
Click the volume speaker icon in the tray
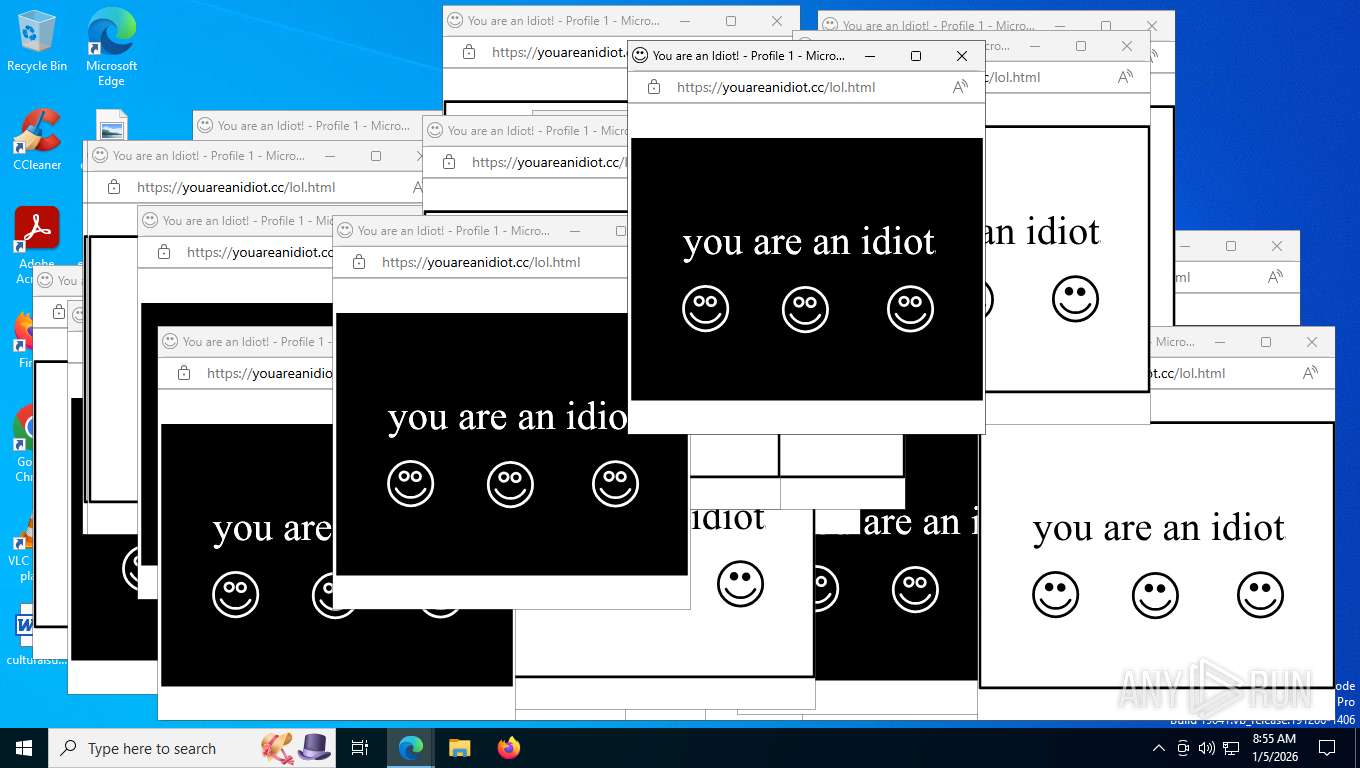click(x=1207, y=748)
